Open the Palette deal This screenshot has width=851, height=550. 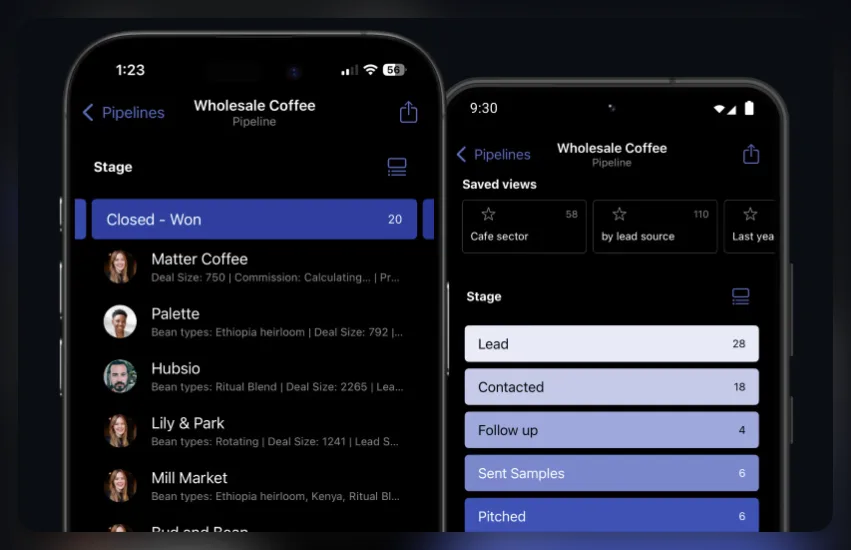pyautogui.click(x=252, y=322)
